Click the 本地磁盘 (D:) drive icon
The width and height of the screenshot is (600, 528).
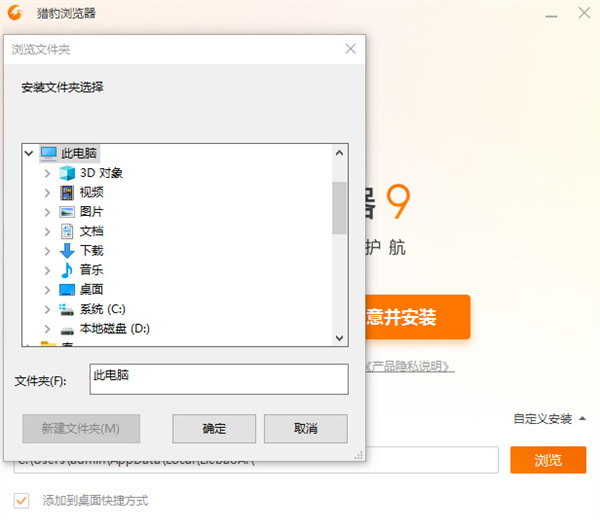(67, 330)
